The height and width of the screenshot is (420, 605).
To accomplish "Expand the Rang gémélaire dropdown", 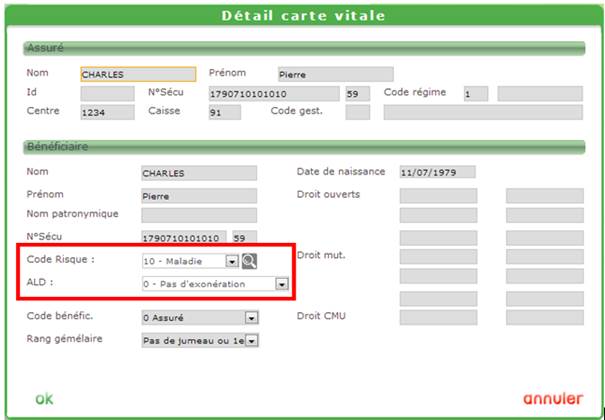I will click(252, 341).
